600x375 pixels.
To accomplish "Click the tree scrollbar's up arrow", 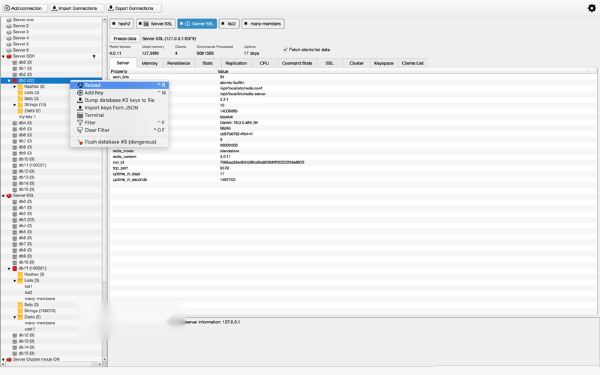I will click(x=104, y=20).
